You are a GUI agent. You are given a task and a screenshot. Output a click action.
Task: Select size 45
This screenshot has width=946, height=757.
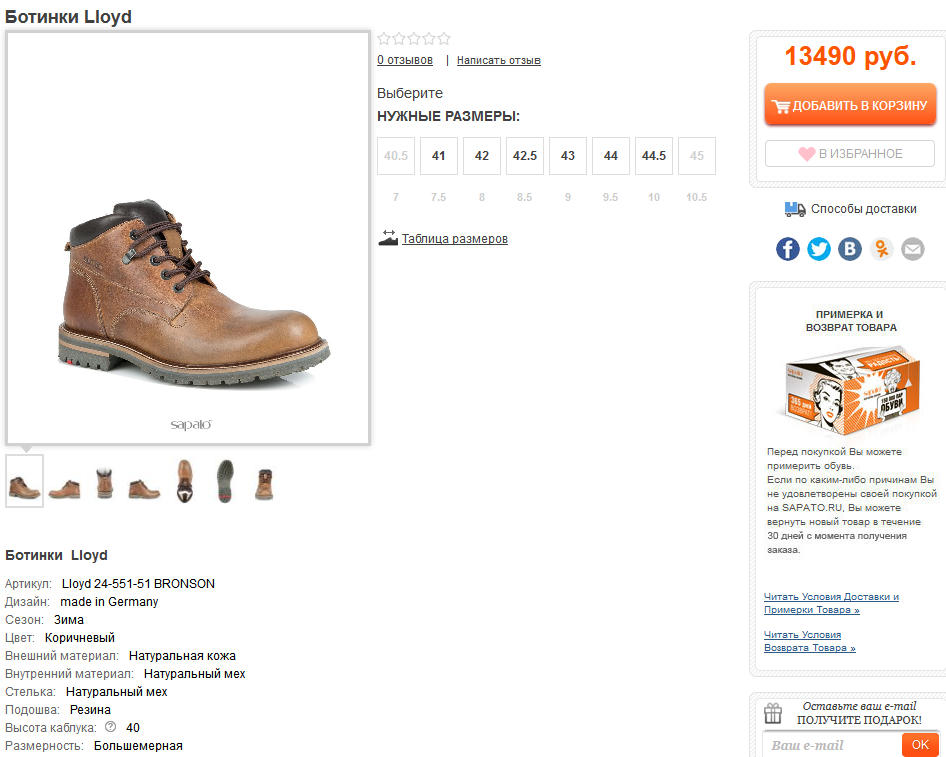click(x=697, y=156)
